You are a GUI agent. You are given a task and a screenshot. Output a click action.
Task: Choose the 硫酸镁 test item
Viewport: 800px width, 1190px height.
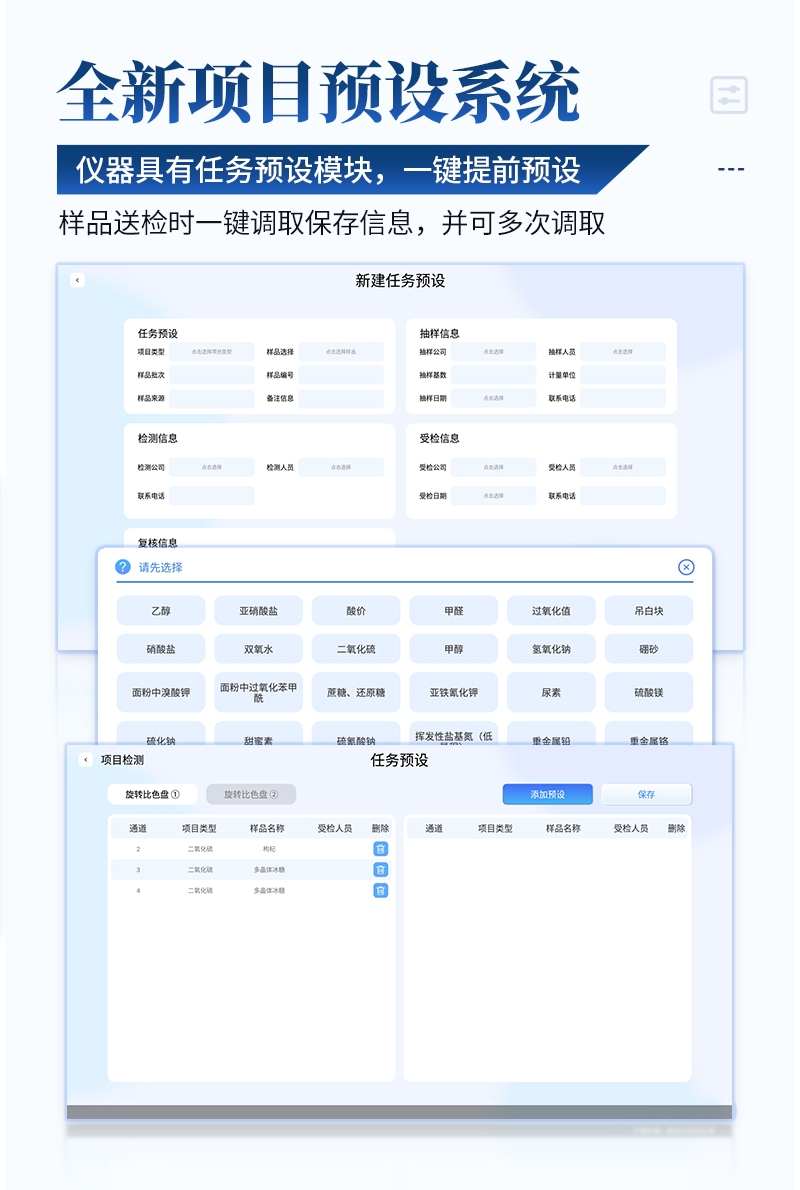pos(649,692)
